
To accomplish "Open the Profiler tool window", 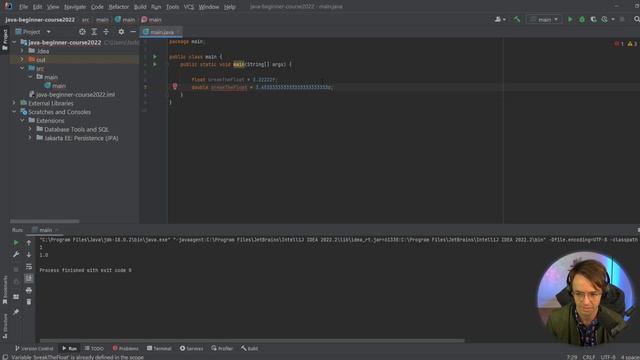I will tap(222, 349).
